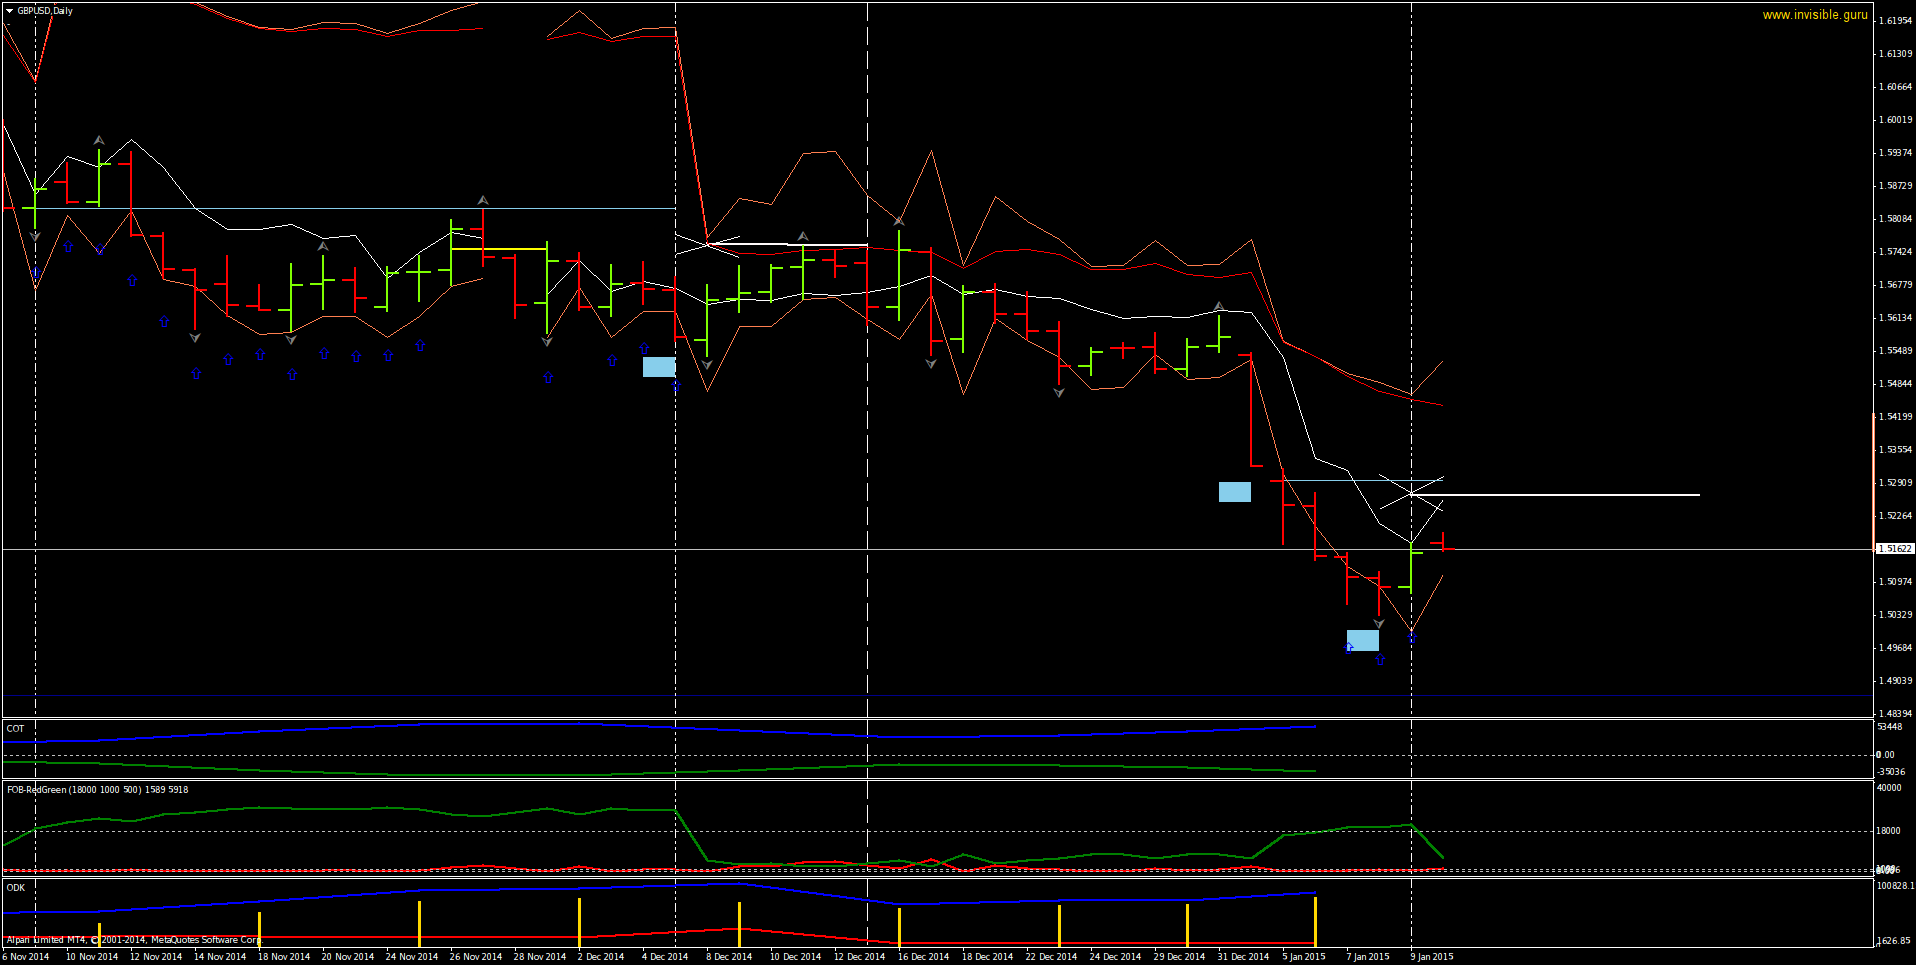
Task: Click the -35036 scale value in COT window
Action: 1891,772
